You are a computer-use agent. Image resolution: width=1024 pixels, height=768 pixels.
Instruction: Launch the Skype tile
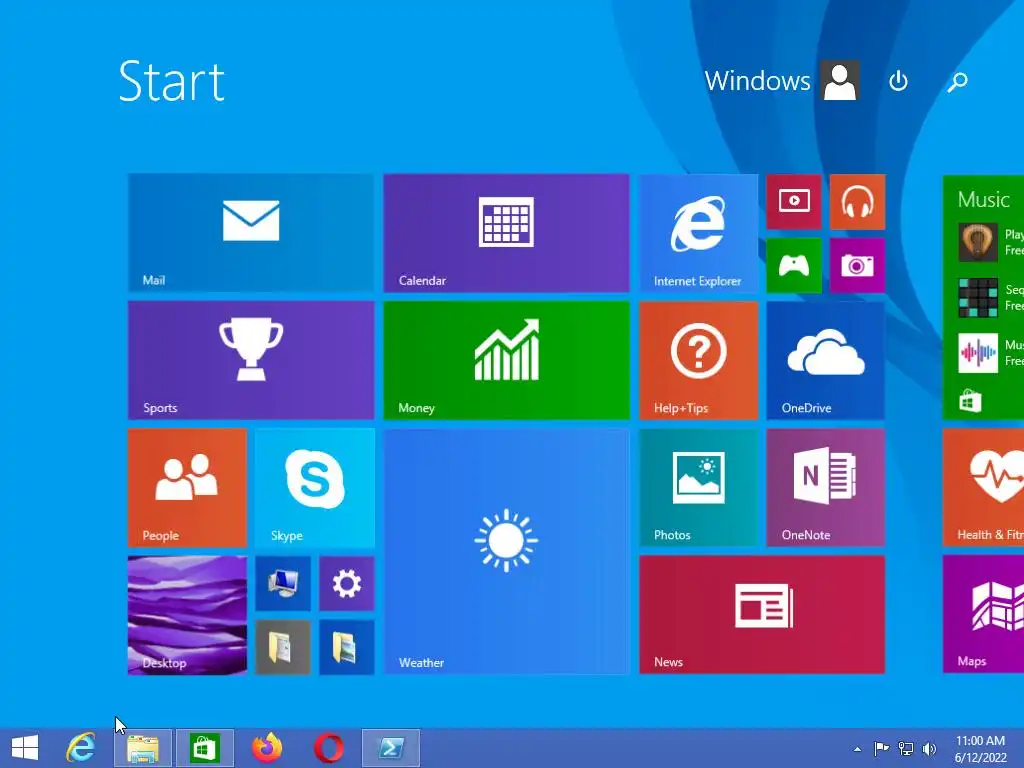[x=315, y=487]
